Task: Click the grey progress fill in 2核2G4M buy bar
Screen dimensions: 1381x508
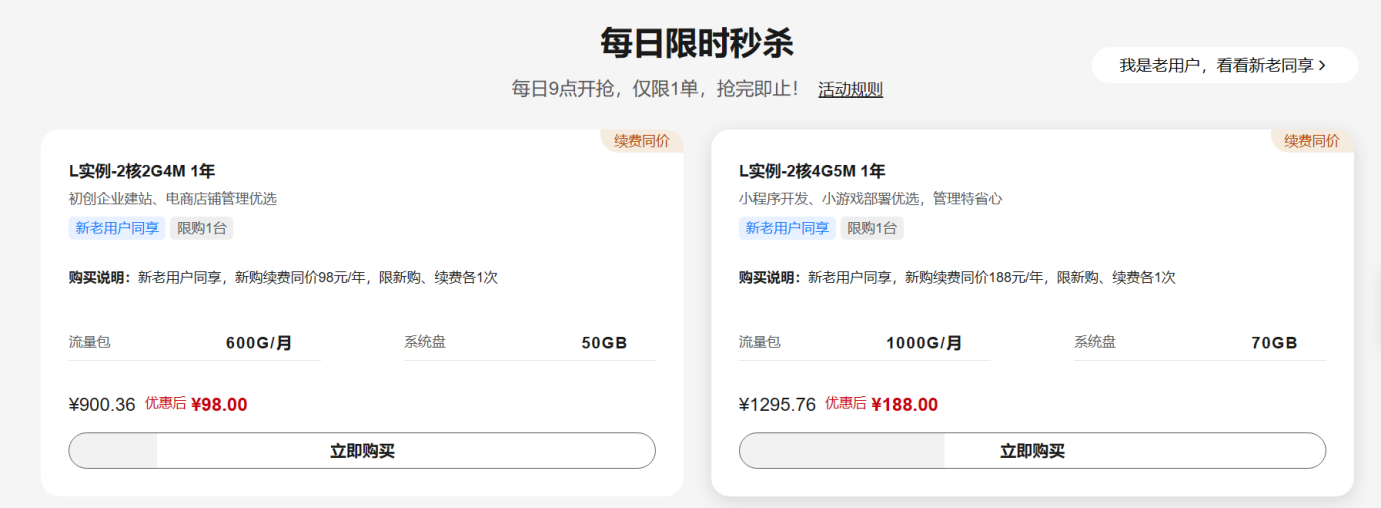Action: tap(114, 451)
